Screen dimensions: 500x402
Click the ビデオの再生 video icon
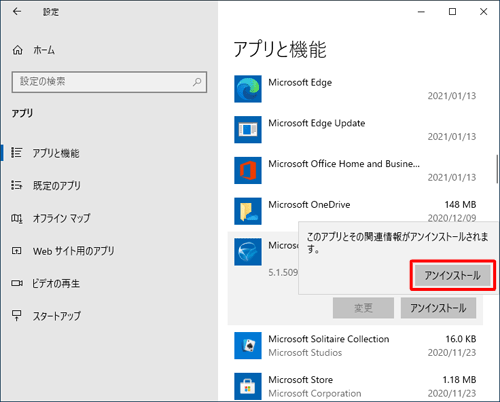pos(17,283)
